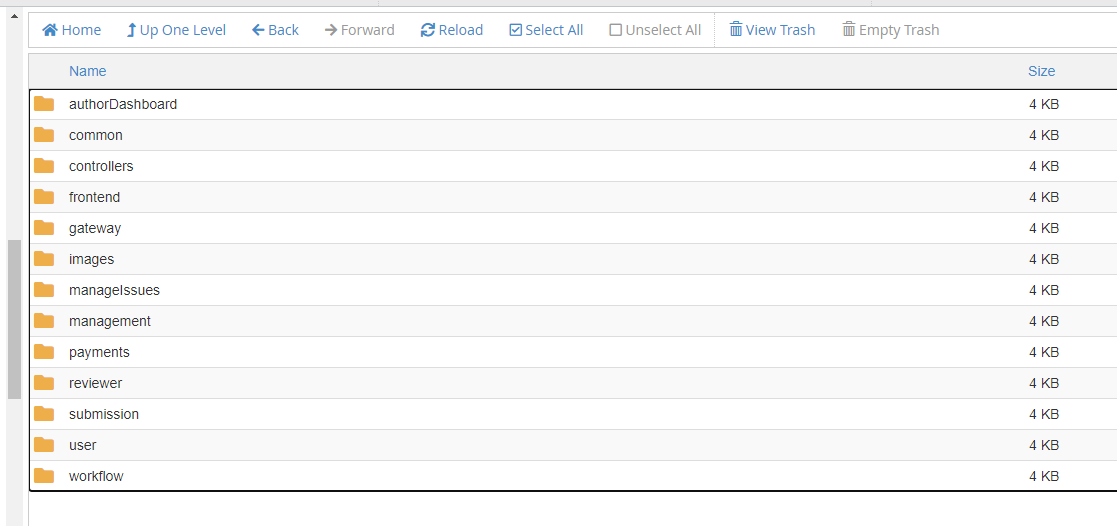1117x526 pixels.
Task: Click the Home toolbar icon
Action: pyautogui.click(x=50, y=30)
